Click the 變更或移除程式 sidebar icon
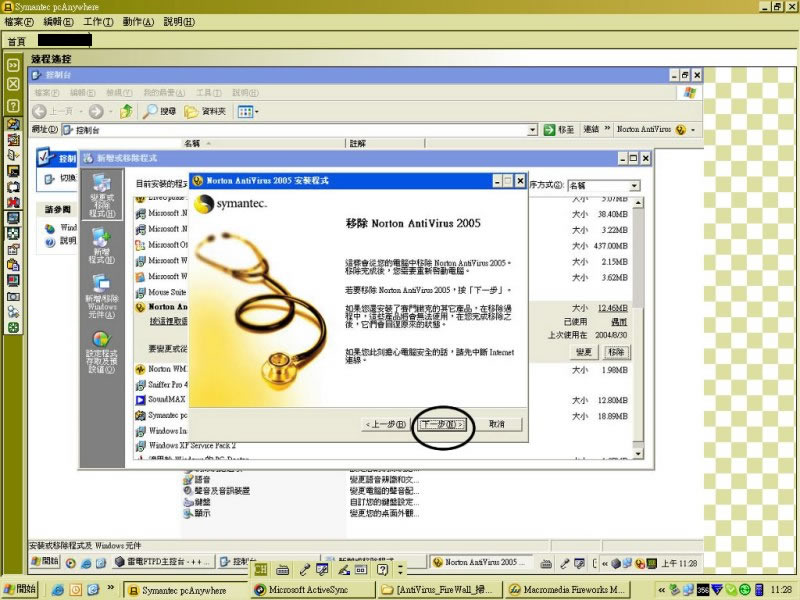This screenshot has height=600, width=800. pyautogui.click(x=102, y=196)
